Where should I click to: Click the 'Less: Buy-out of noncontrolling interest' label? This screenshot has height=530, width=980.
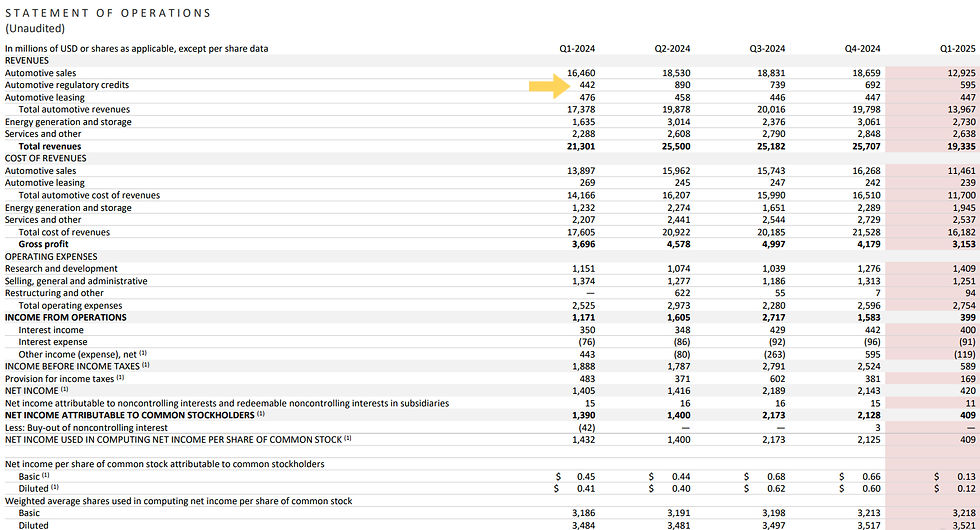click(86, 428)
